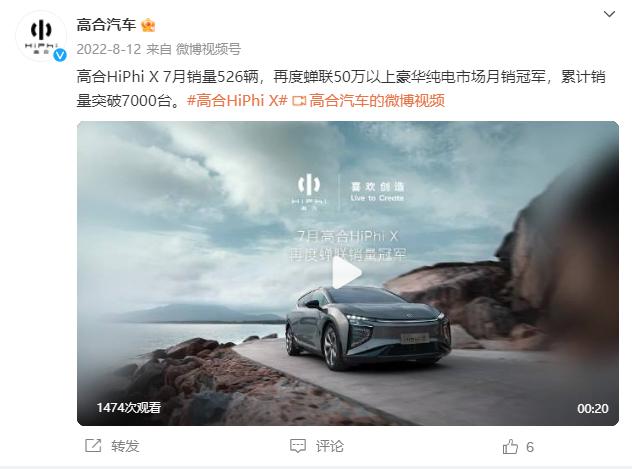The width and height of the screenshot is (632, 469).
Task: Click the car in the video thumbnail
Action: tap(368, 327)
